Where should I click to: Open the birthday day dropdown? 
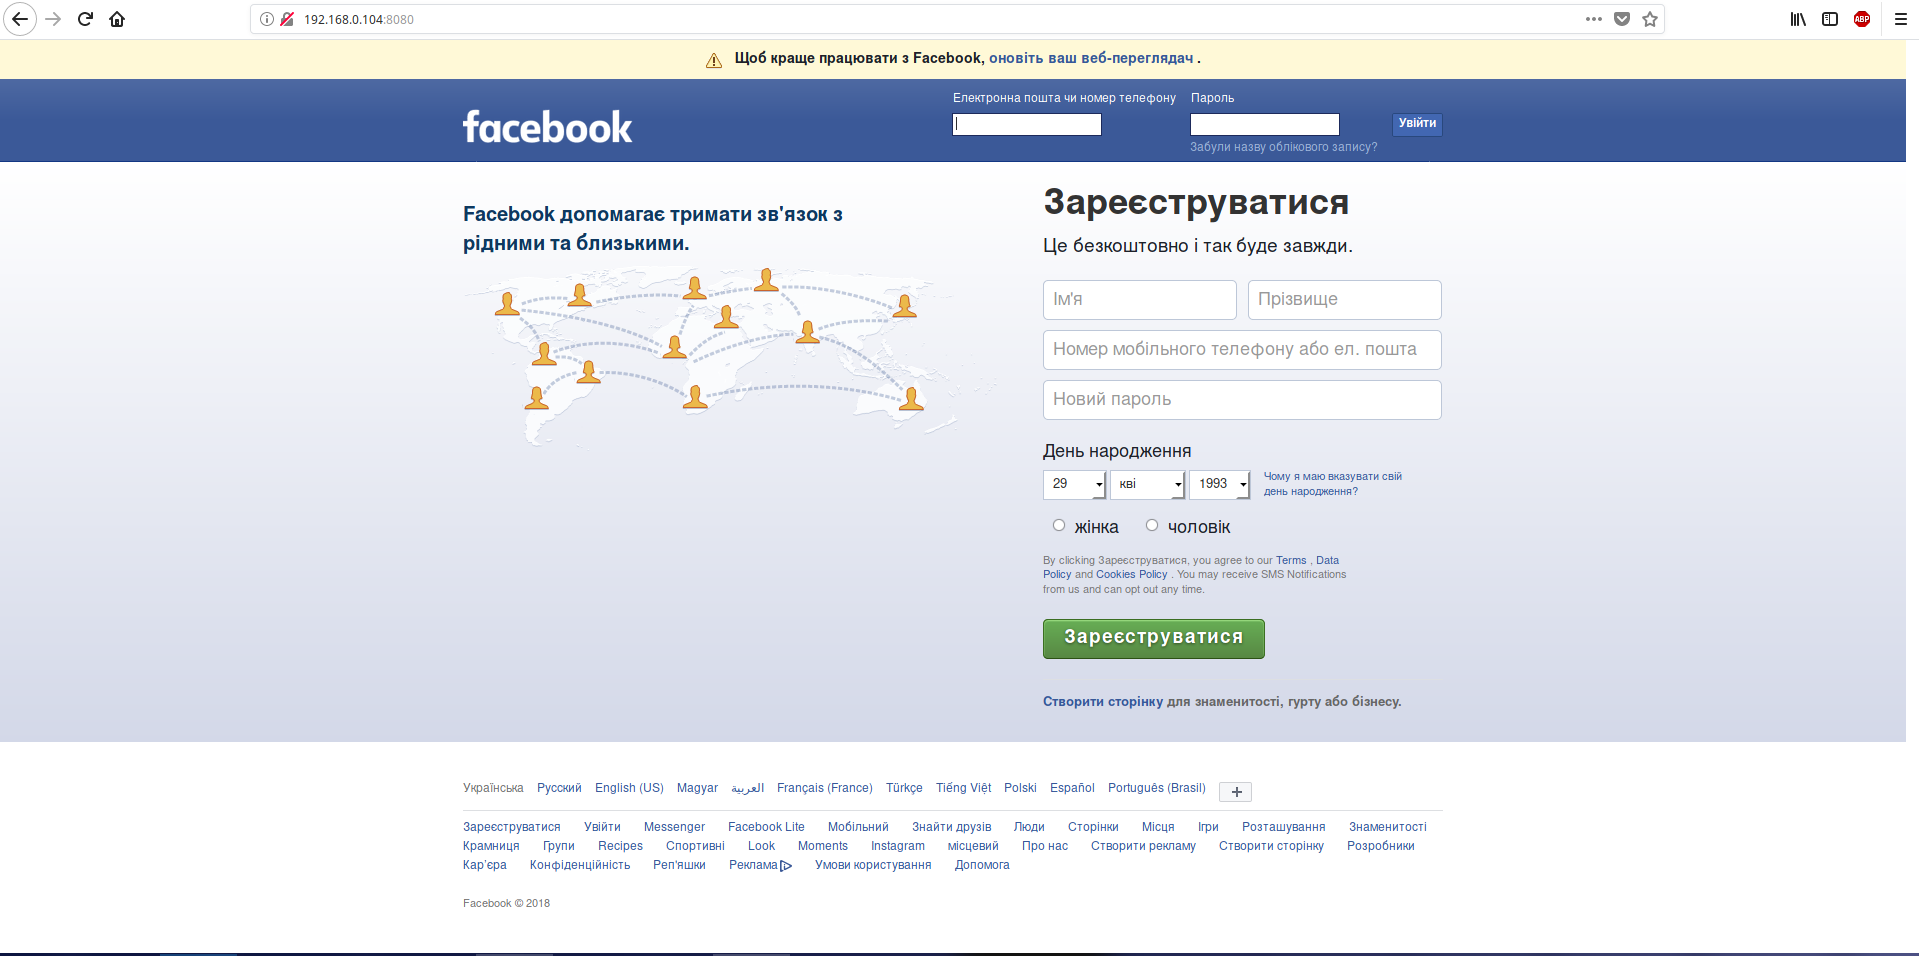[1074, 484]
